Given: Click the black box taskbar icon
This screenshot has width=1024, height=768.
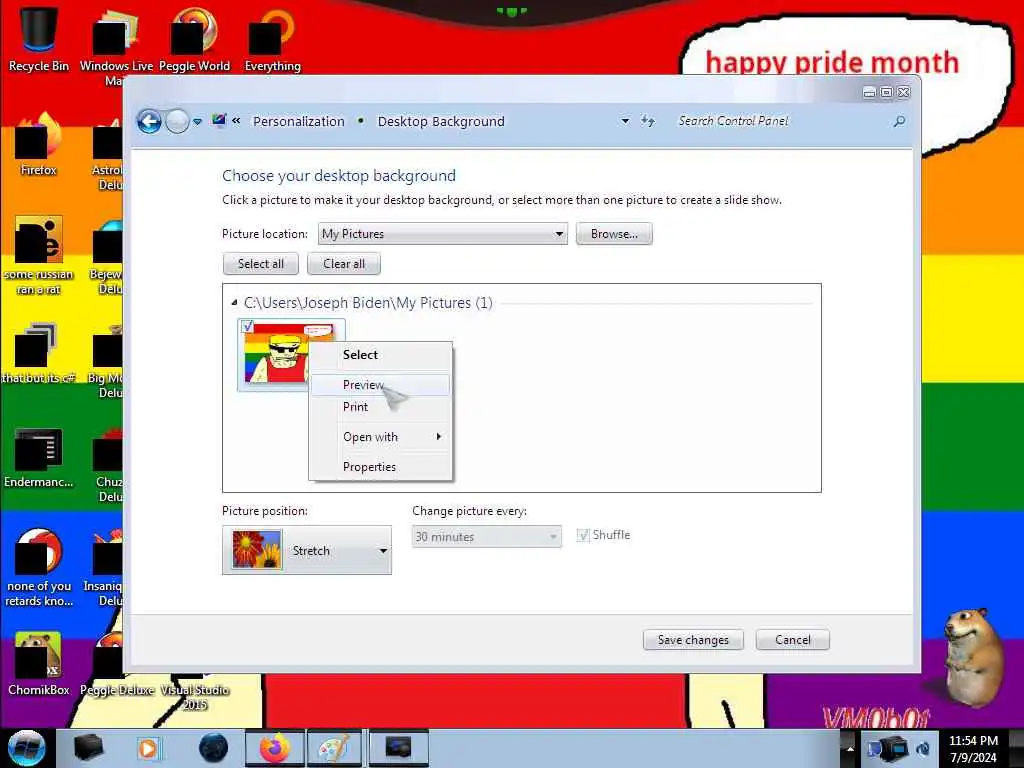Looking at the screenshot, I should (x=89, y=748).
